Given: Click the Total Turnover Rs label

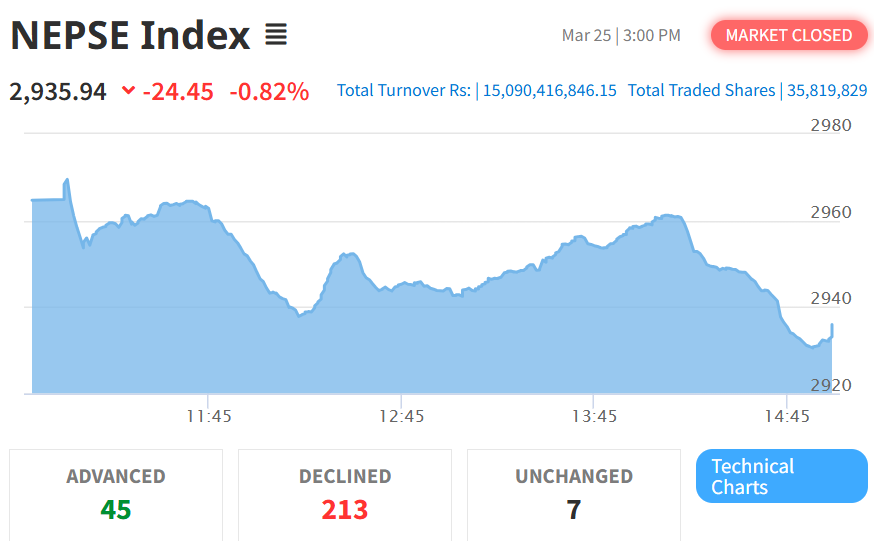Looking at the screenshot, I should point(403,90).
